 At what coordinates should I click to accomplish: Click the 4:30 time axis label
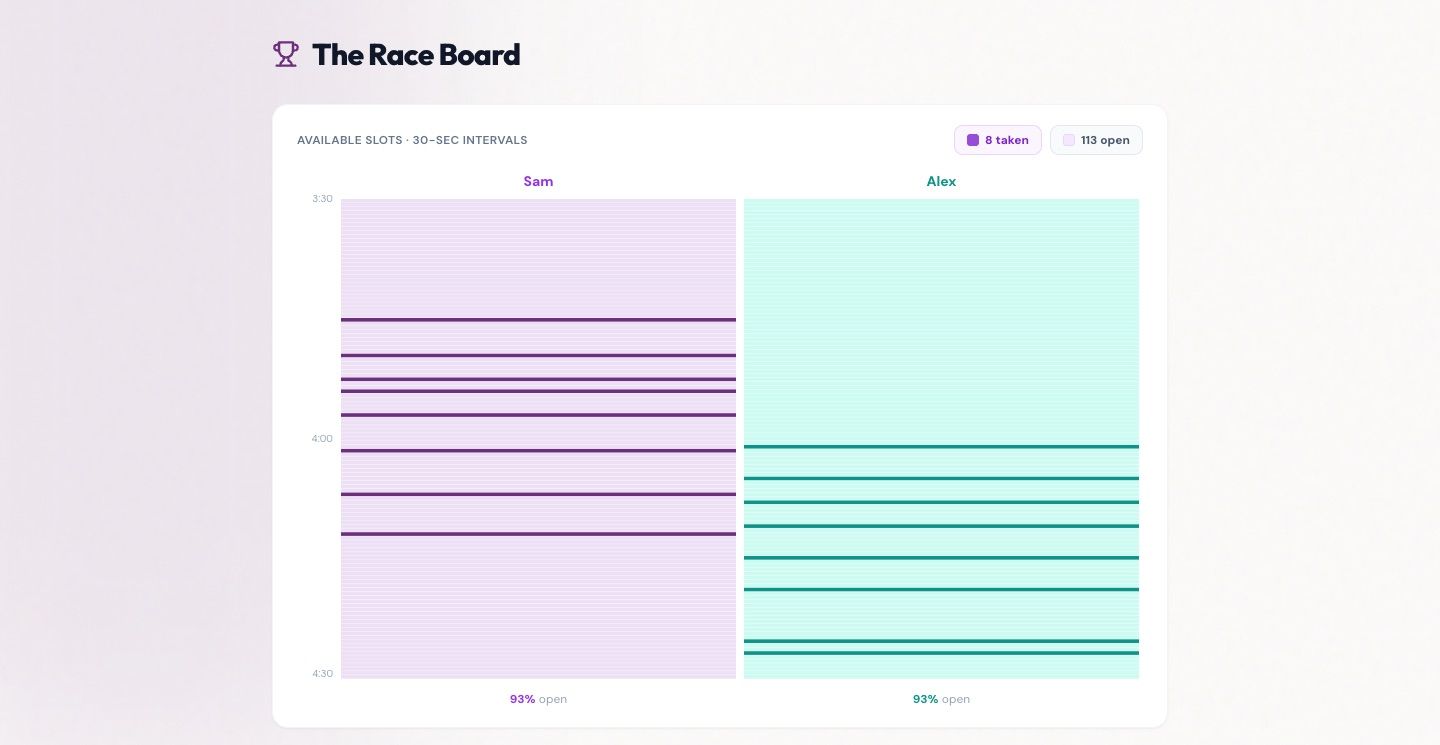pyautogui.click(x=322, y=674)
